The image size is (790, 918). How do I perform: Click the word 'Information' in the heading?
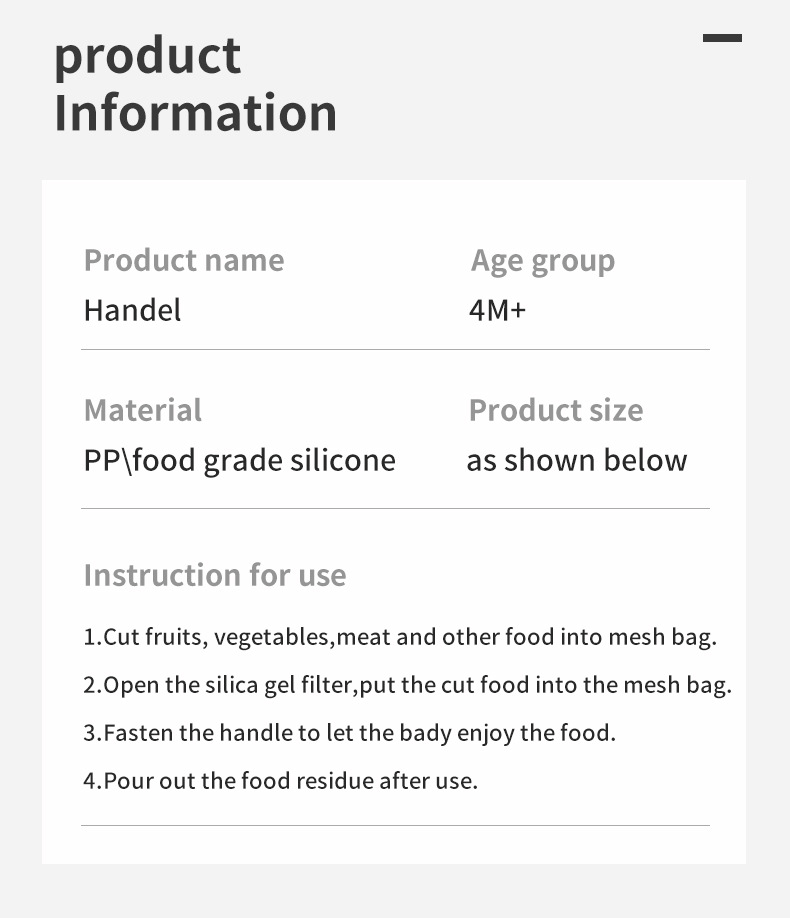pos(195,112)
